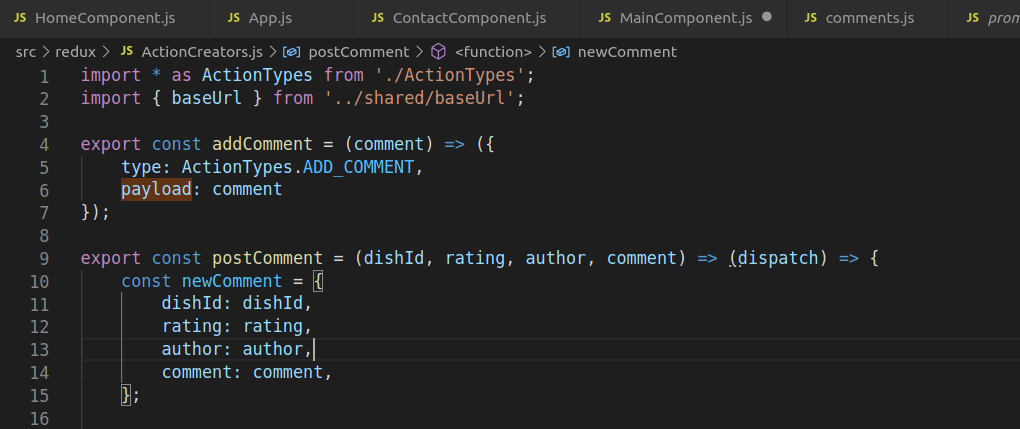Click the JS icon on App.js tab
This screenshot has width=1020, height=429.
click(x=233, y=18)
